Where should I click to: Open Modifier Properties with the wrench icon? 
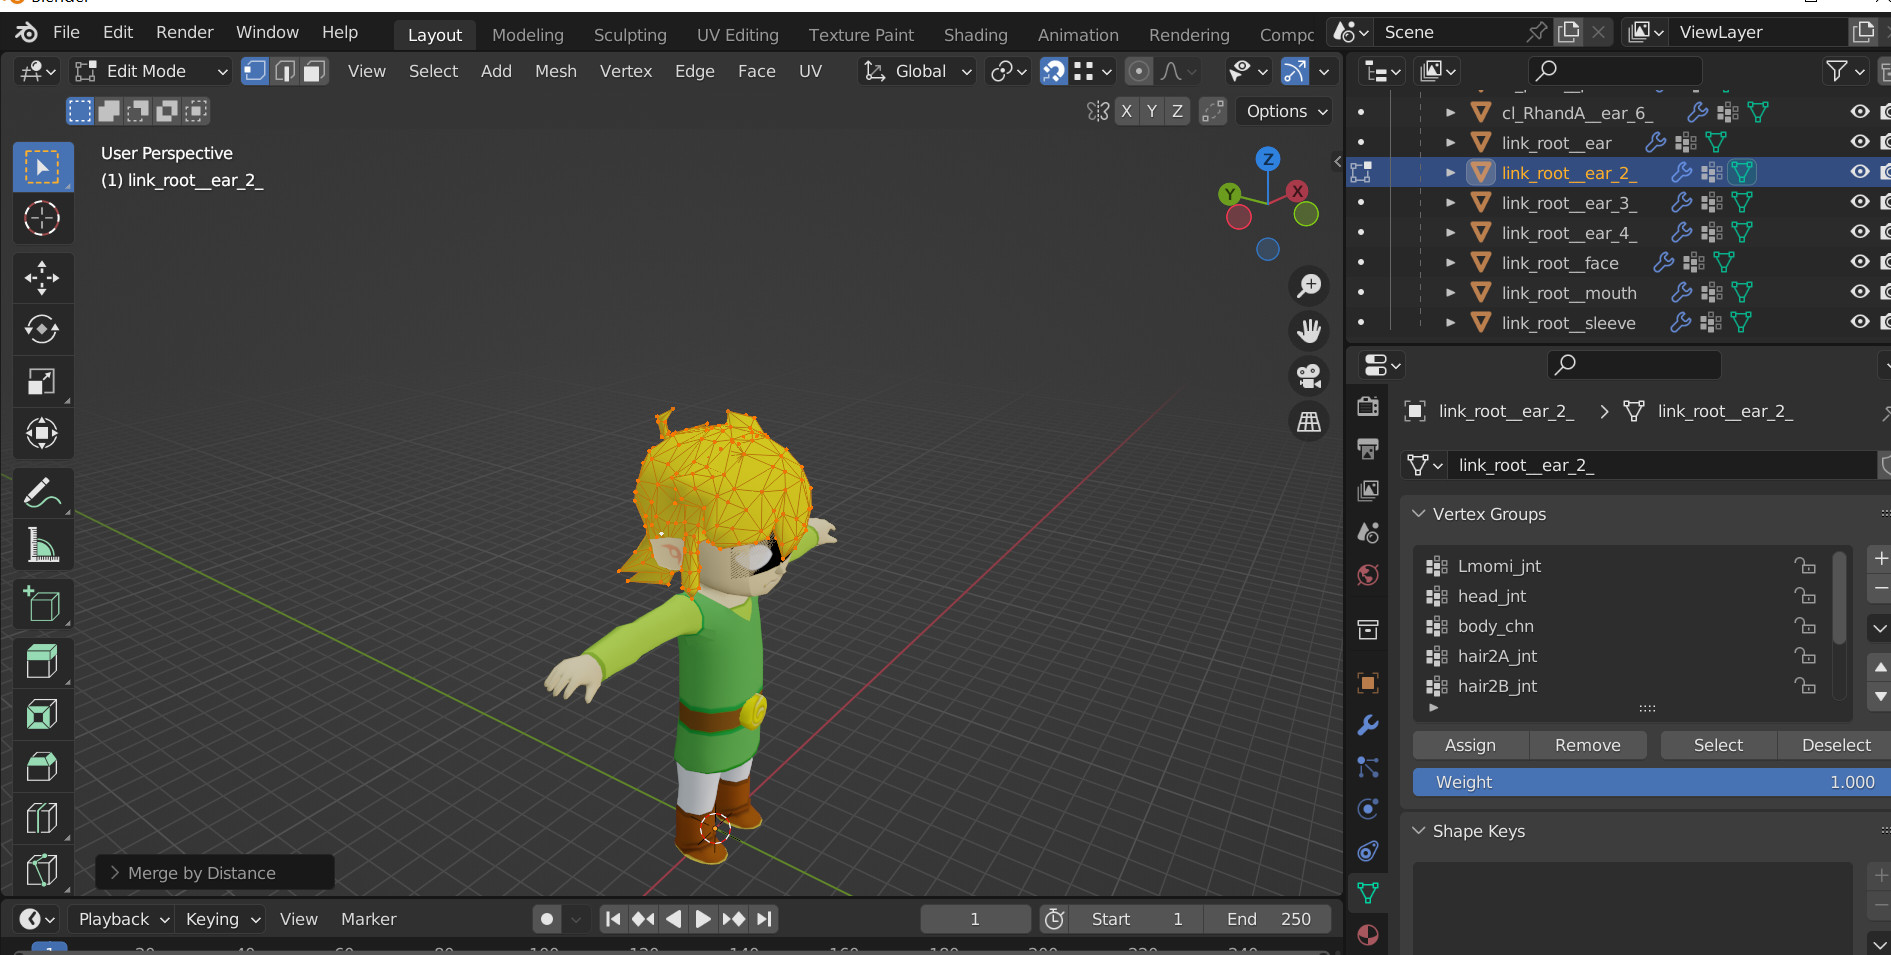click(x=1367, y=725)
